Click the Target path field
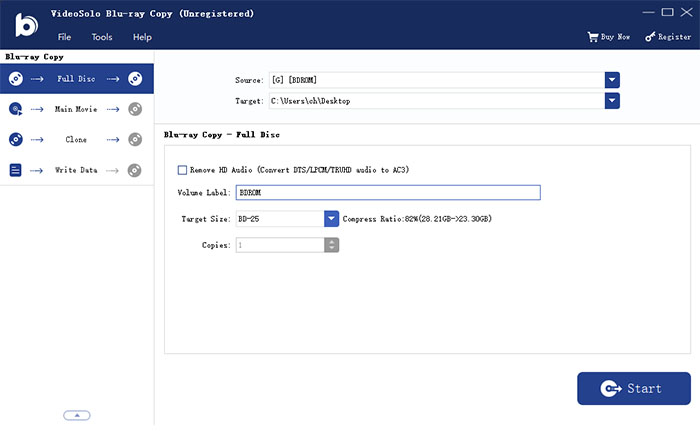 coord(437,101)
